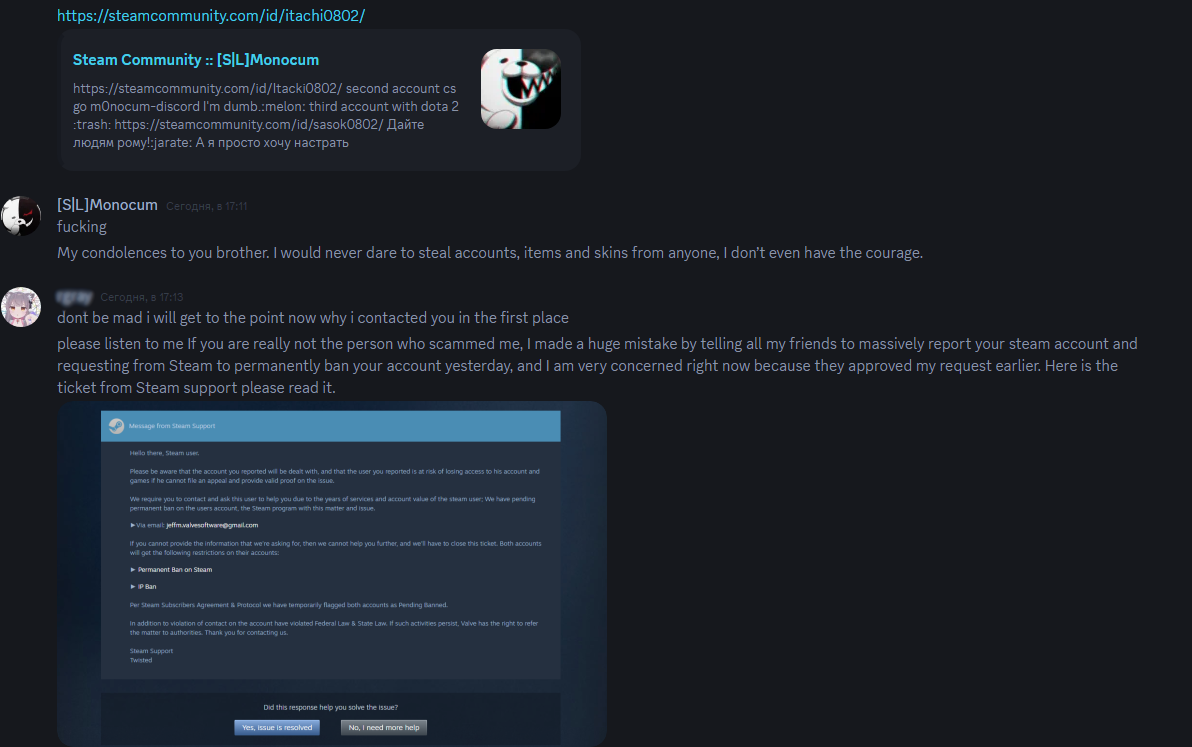Image resolution: width=1192 pixels, height=747 pixels.
Task: Open the anime girl user avatar
Action: [x=21, y=307]
